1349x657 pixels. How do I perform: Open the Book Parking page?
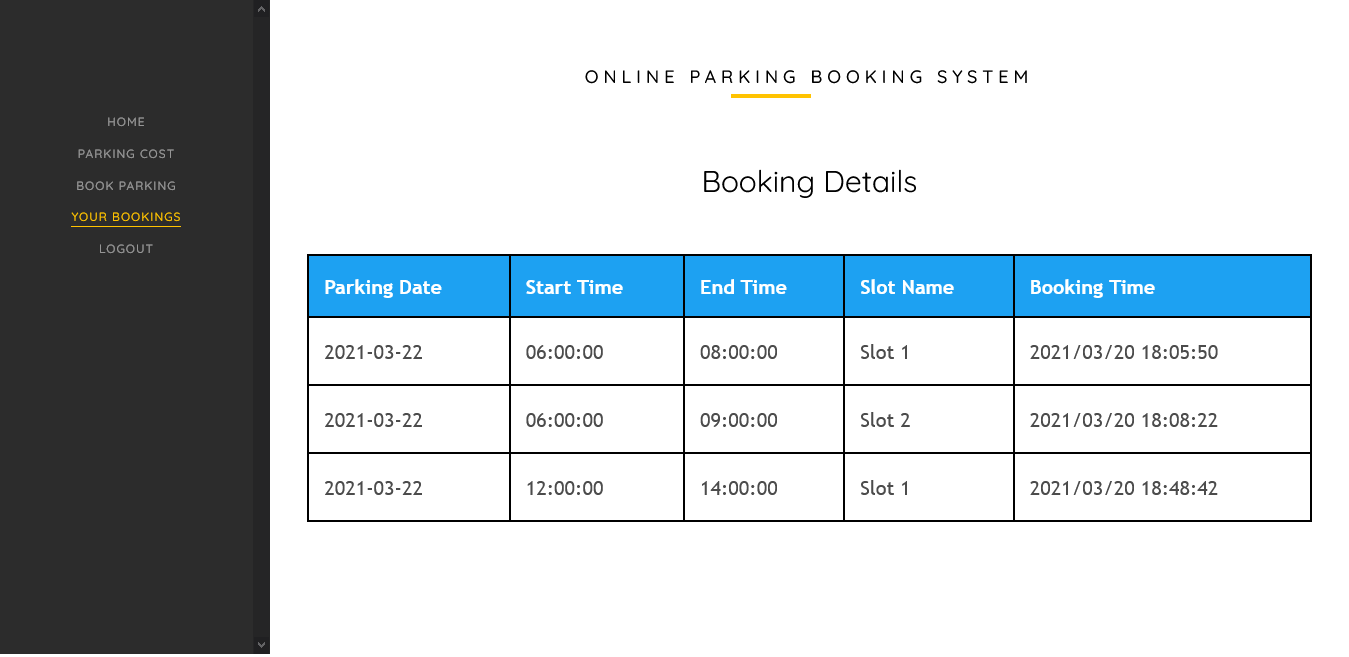coord(126,186)
